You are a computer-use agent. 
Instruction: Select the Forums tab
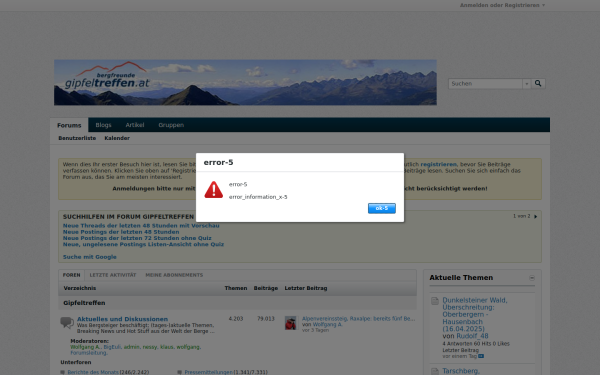69,125
